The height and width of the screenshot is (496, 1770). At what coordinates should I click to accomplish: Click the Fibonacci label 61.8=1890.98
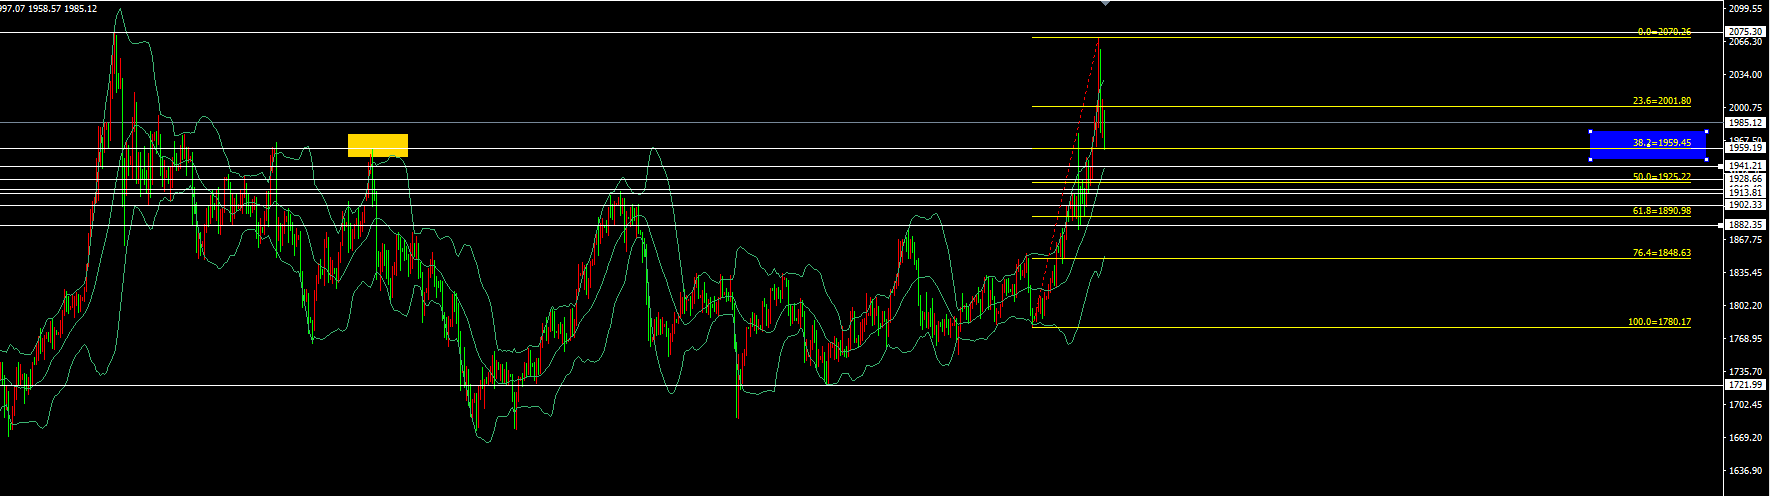click(1662, 211)
